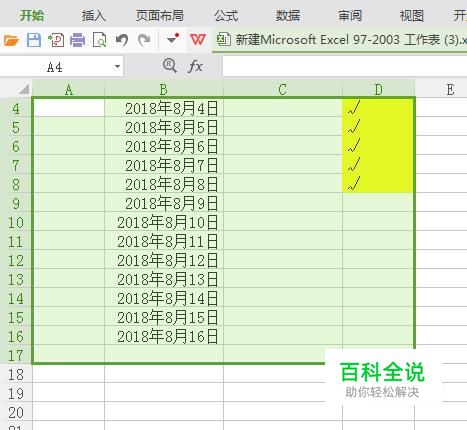The width and height of the screenshot is (467, 430).
Task: Expand the Name Box dropdown arrow
Action: click(x=117, y=66)
